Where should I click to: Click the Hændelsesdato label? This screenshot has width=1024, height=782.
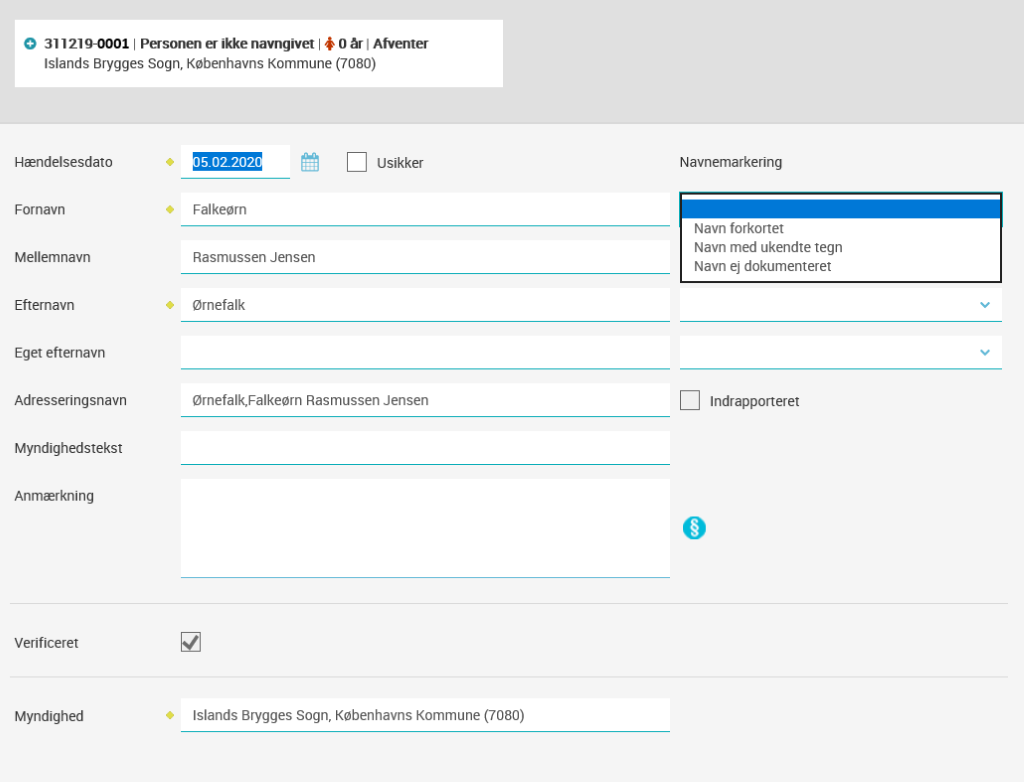pos(63,162)
